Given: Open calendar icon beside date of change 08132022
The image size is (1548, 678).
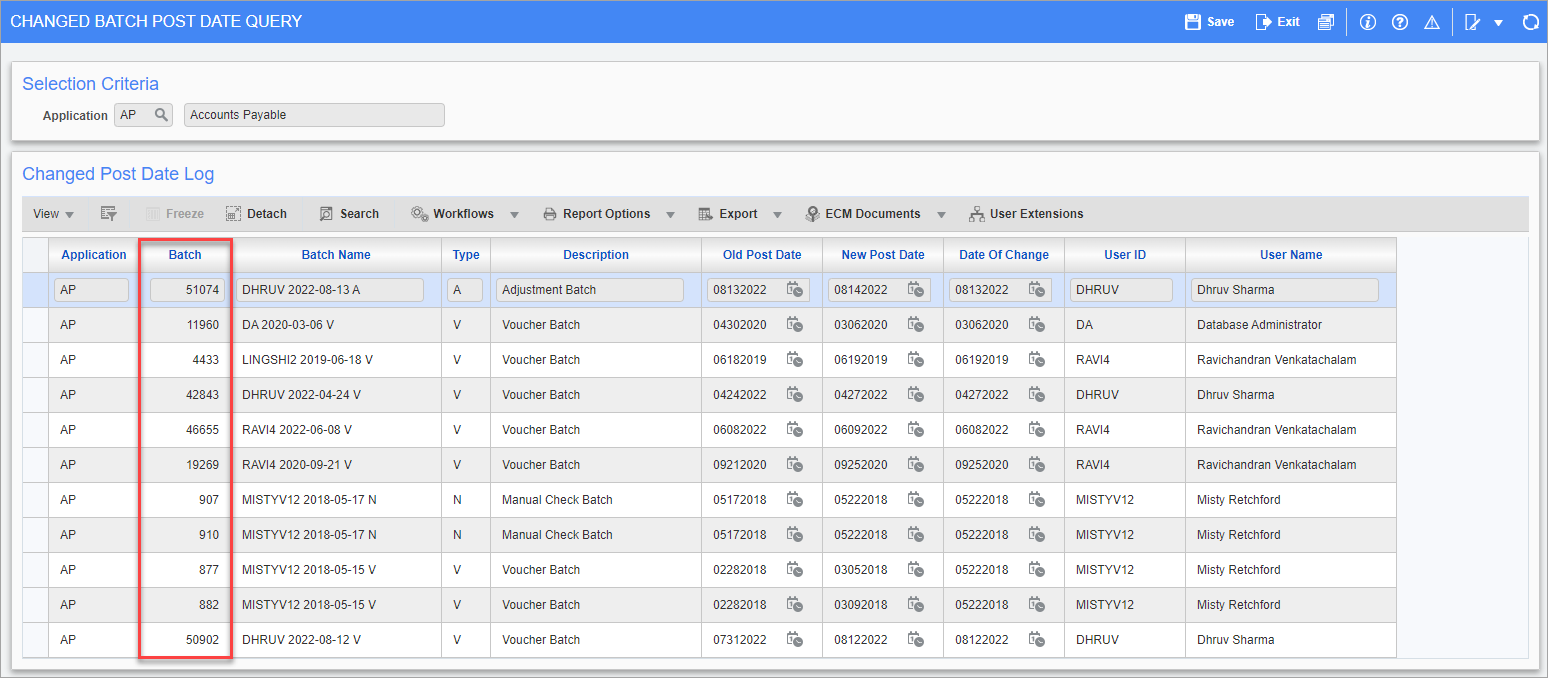Looking at the screenshot, I should (x=1037, y=290).
